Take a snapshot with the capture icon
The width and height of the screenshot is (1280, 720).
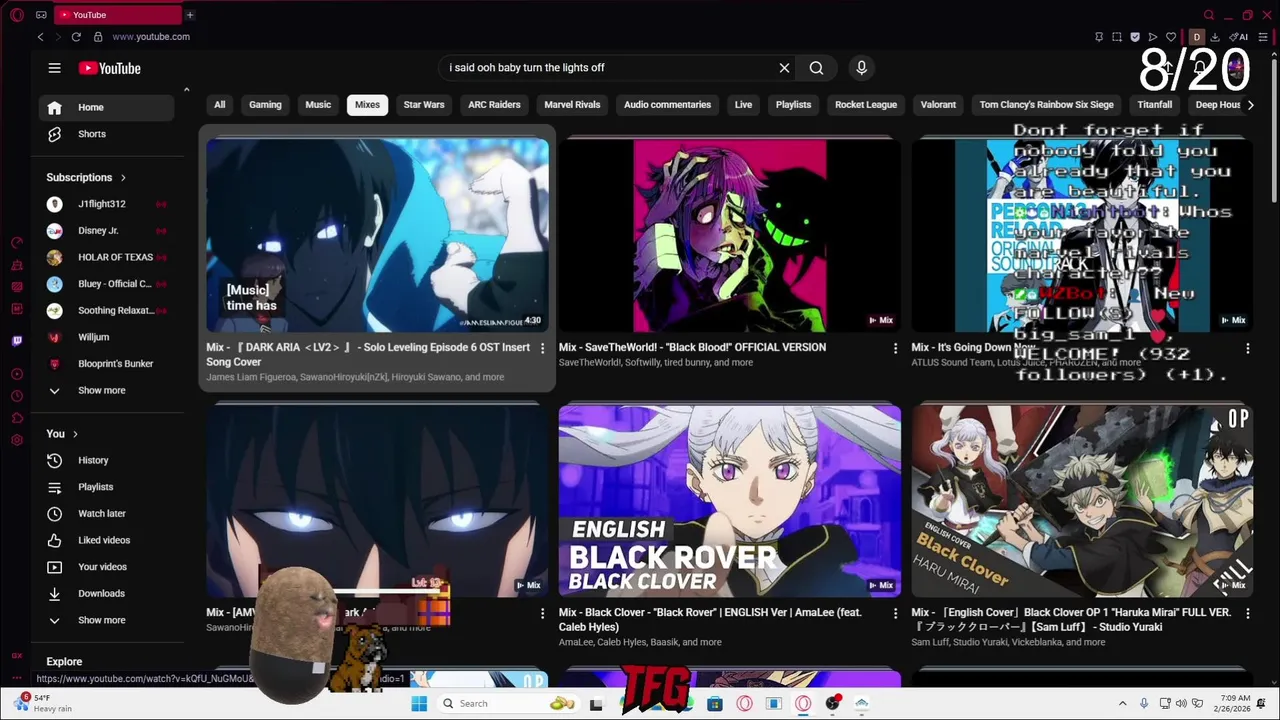(1117, 37)
